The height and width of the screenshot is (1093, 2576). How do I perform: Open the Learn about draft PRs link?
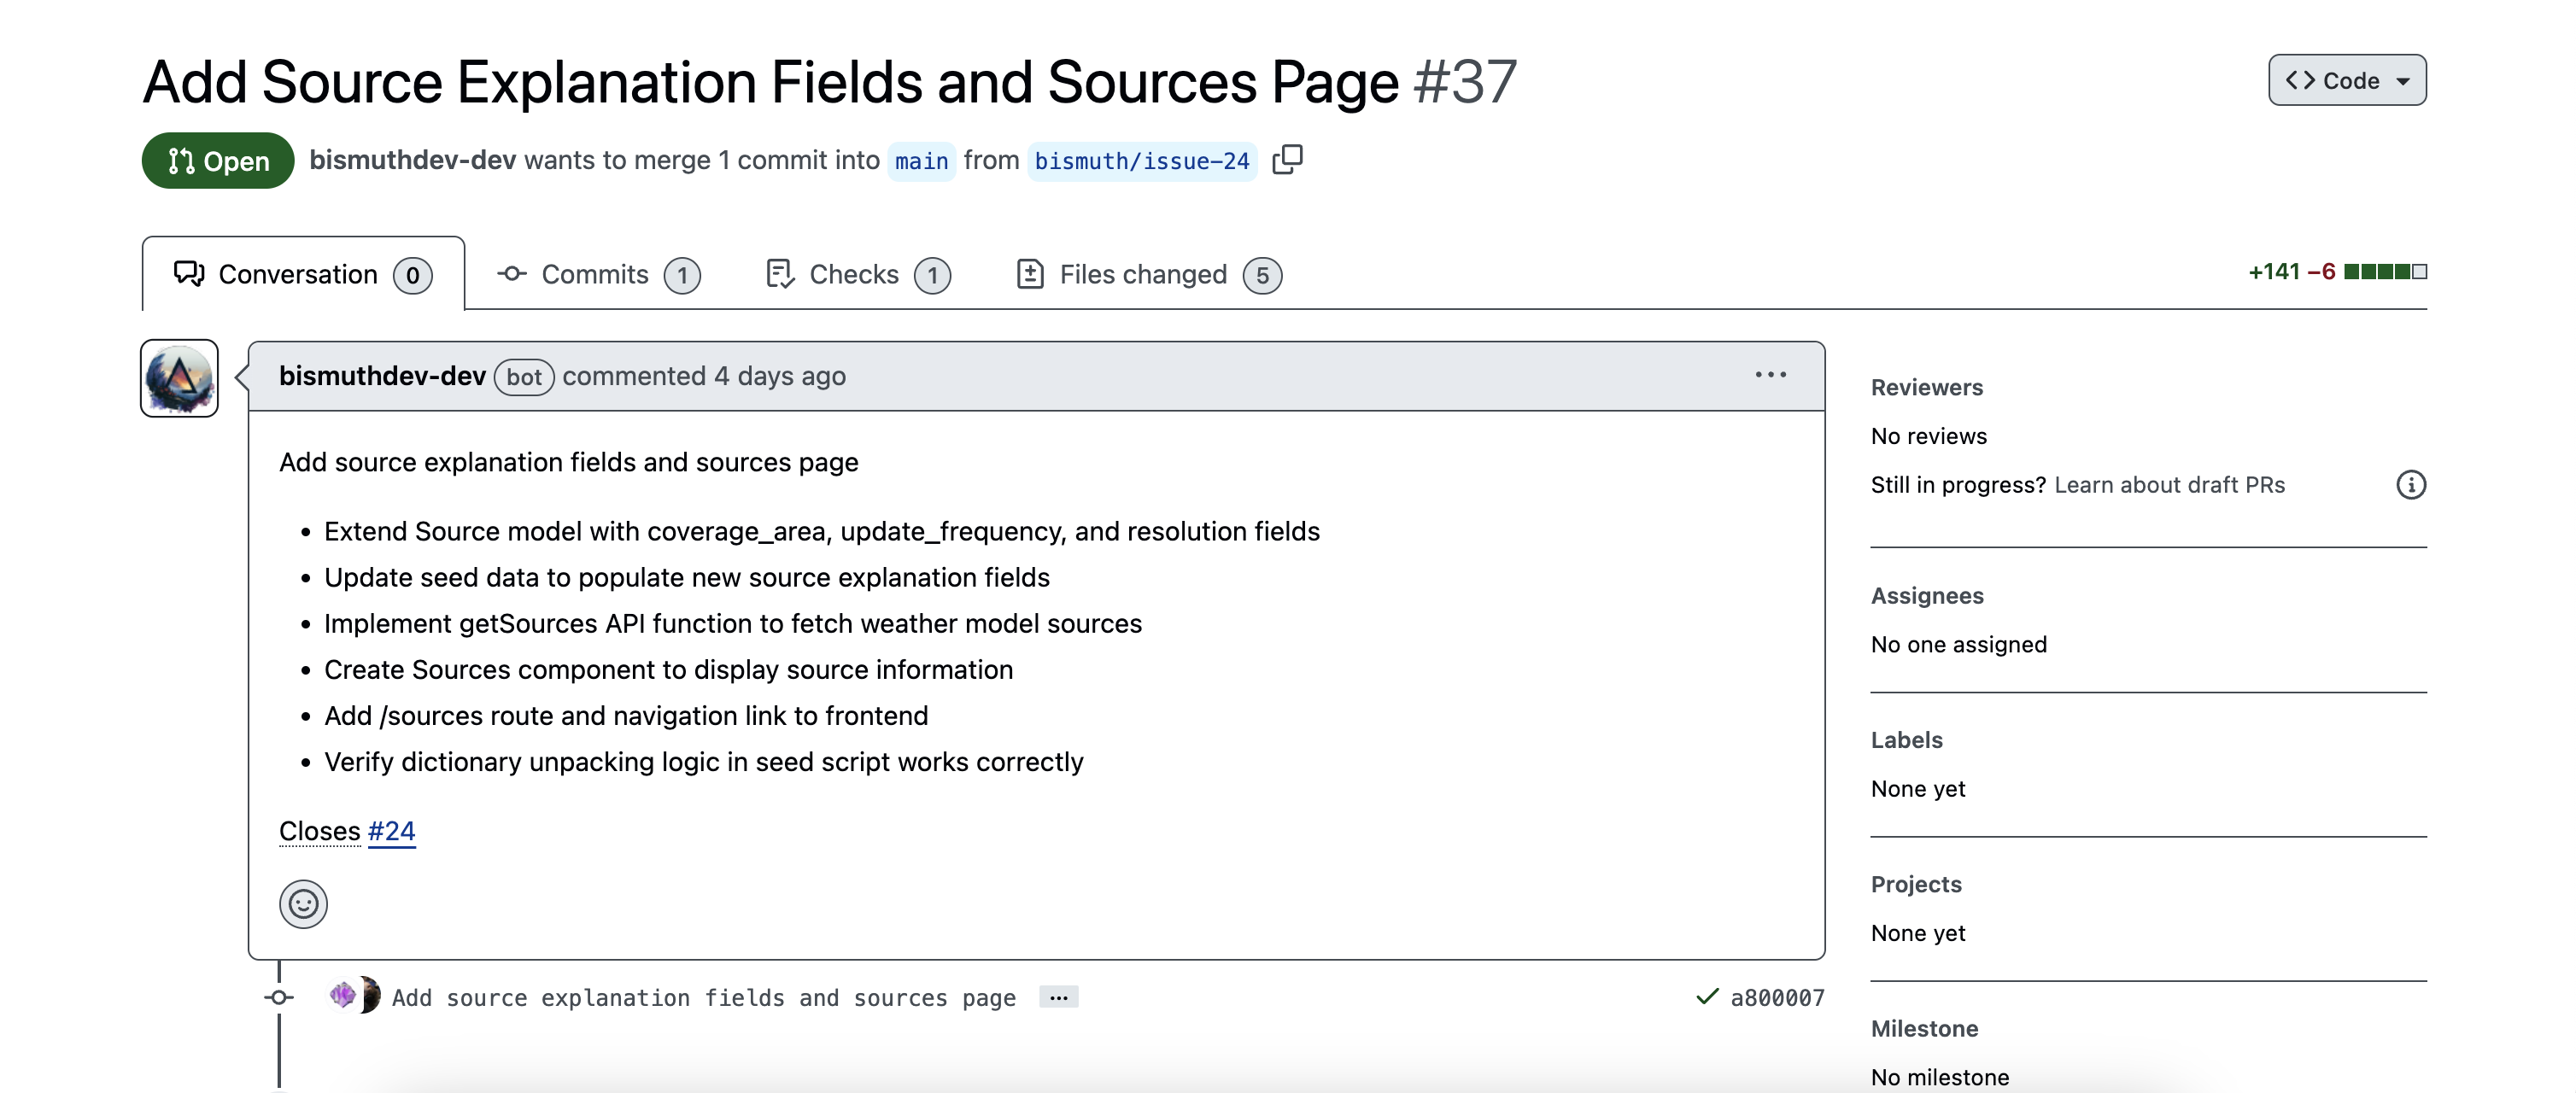[x=2169, y=485]
